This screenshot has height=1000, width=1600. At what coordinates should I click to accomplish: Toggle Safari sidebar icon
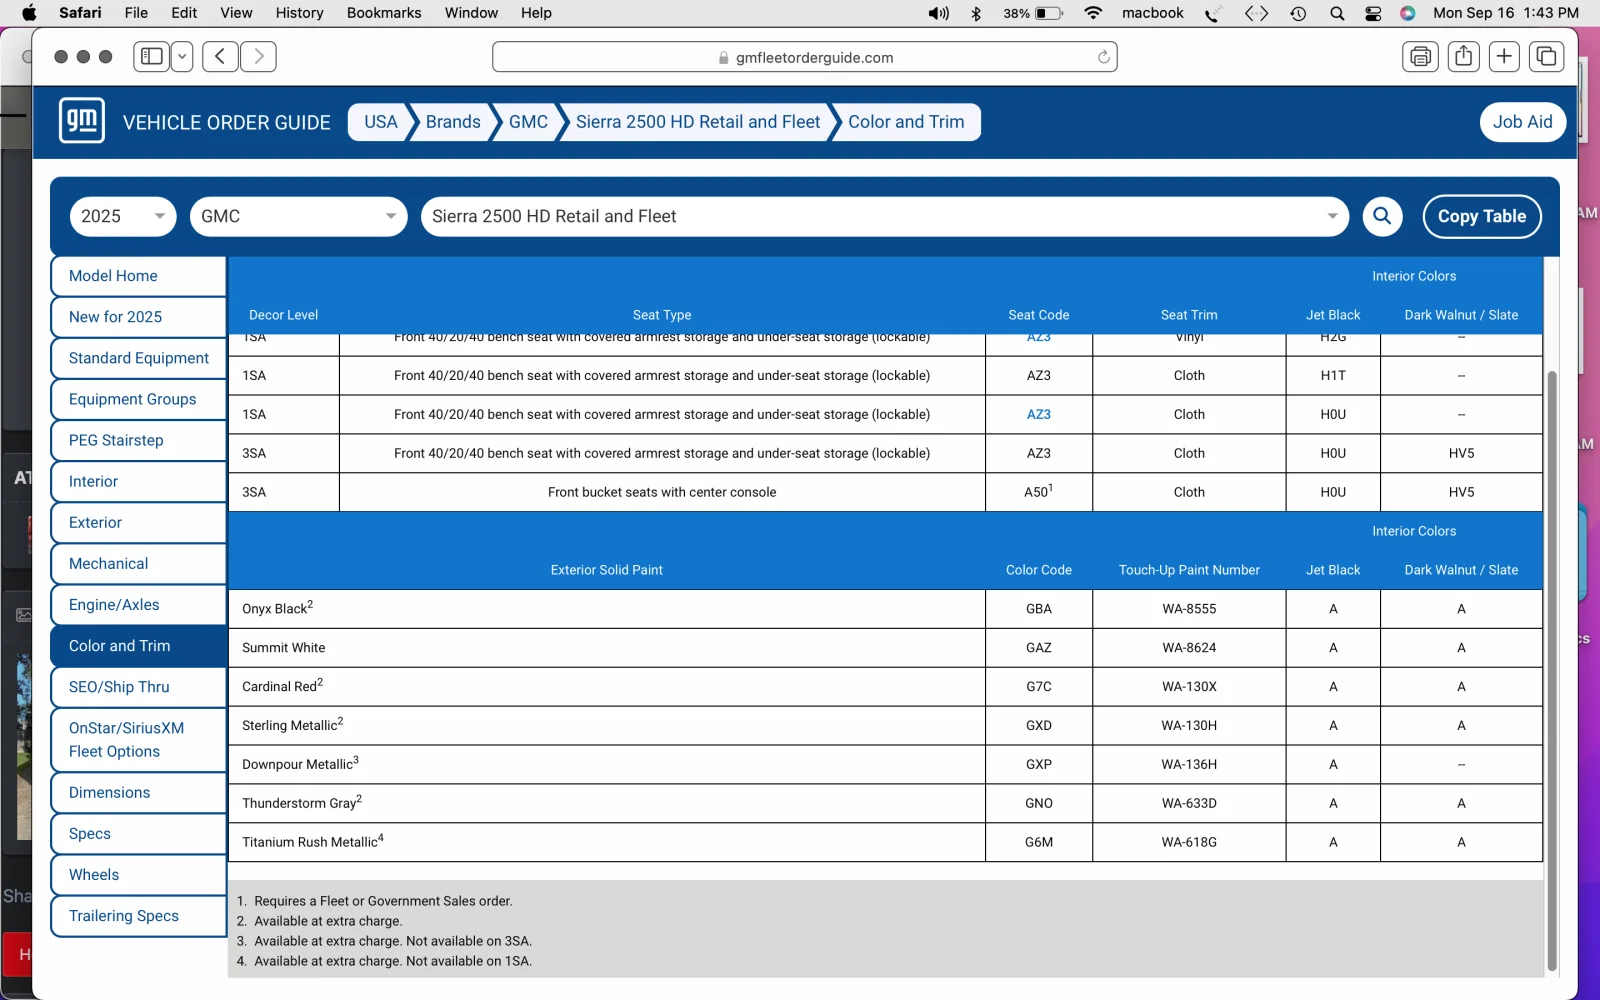(x=152, y=57)
